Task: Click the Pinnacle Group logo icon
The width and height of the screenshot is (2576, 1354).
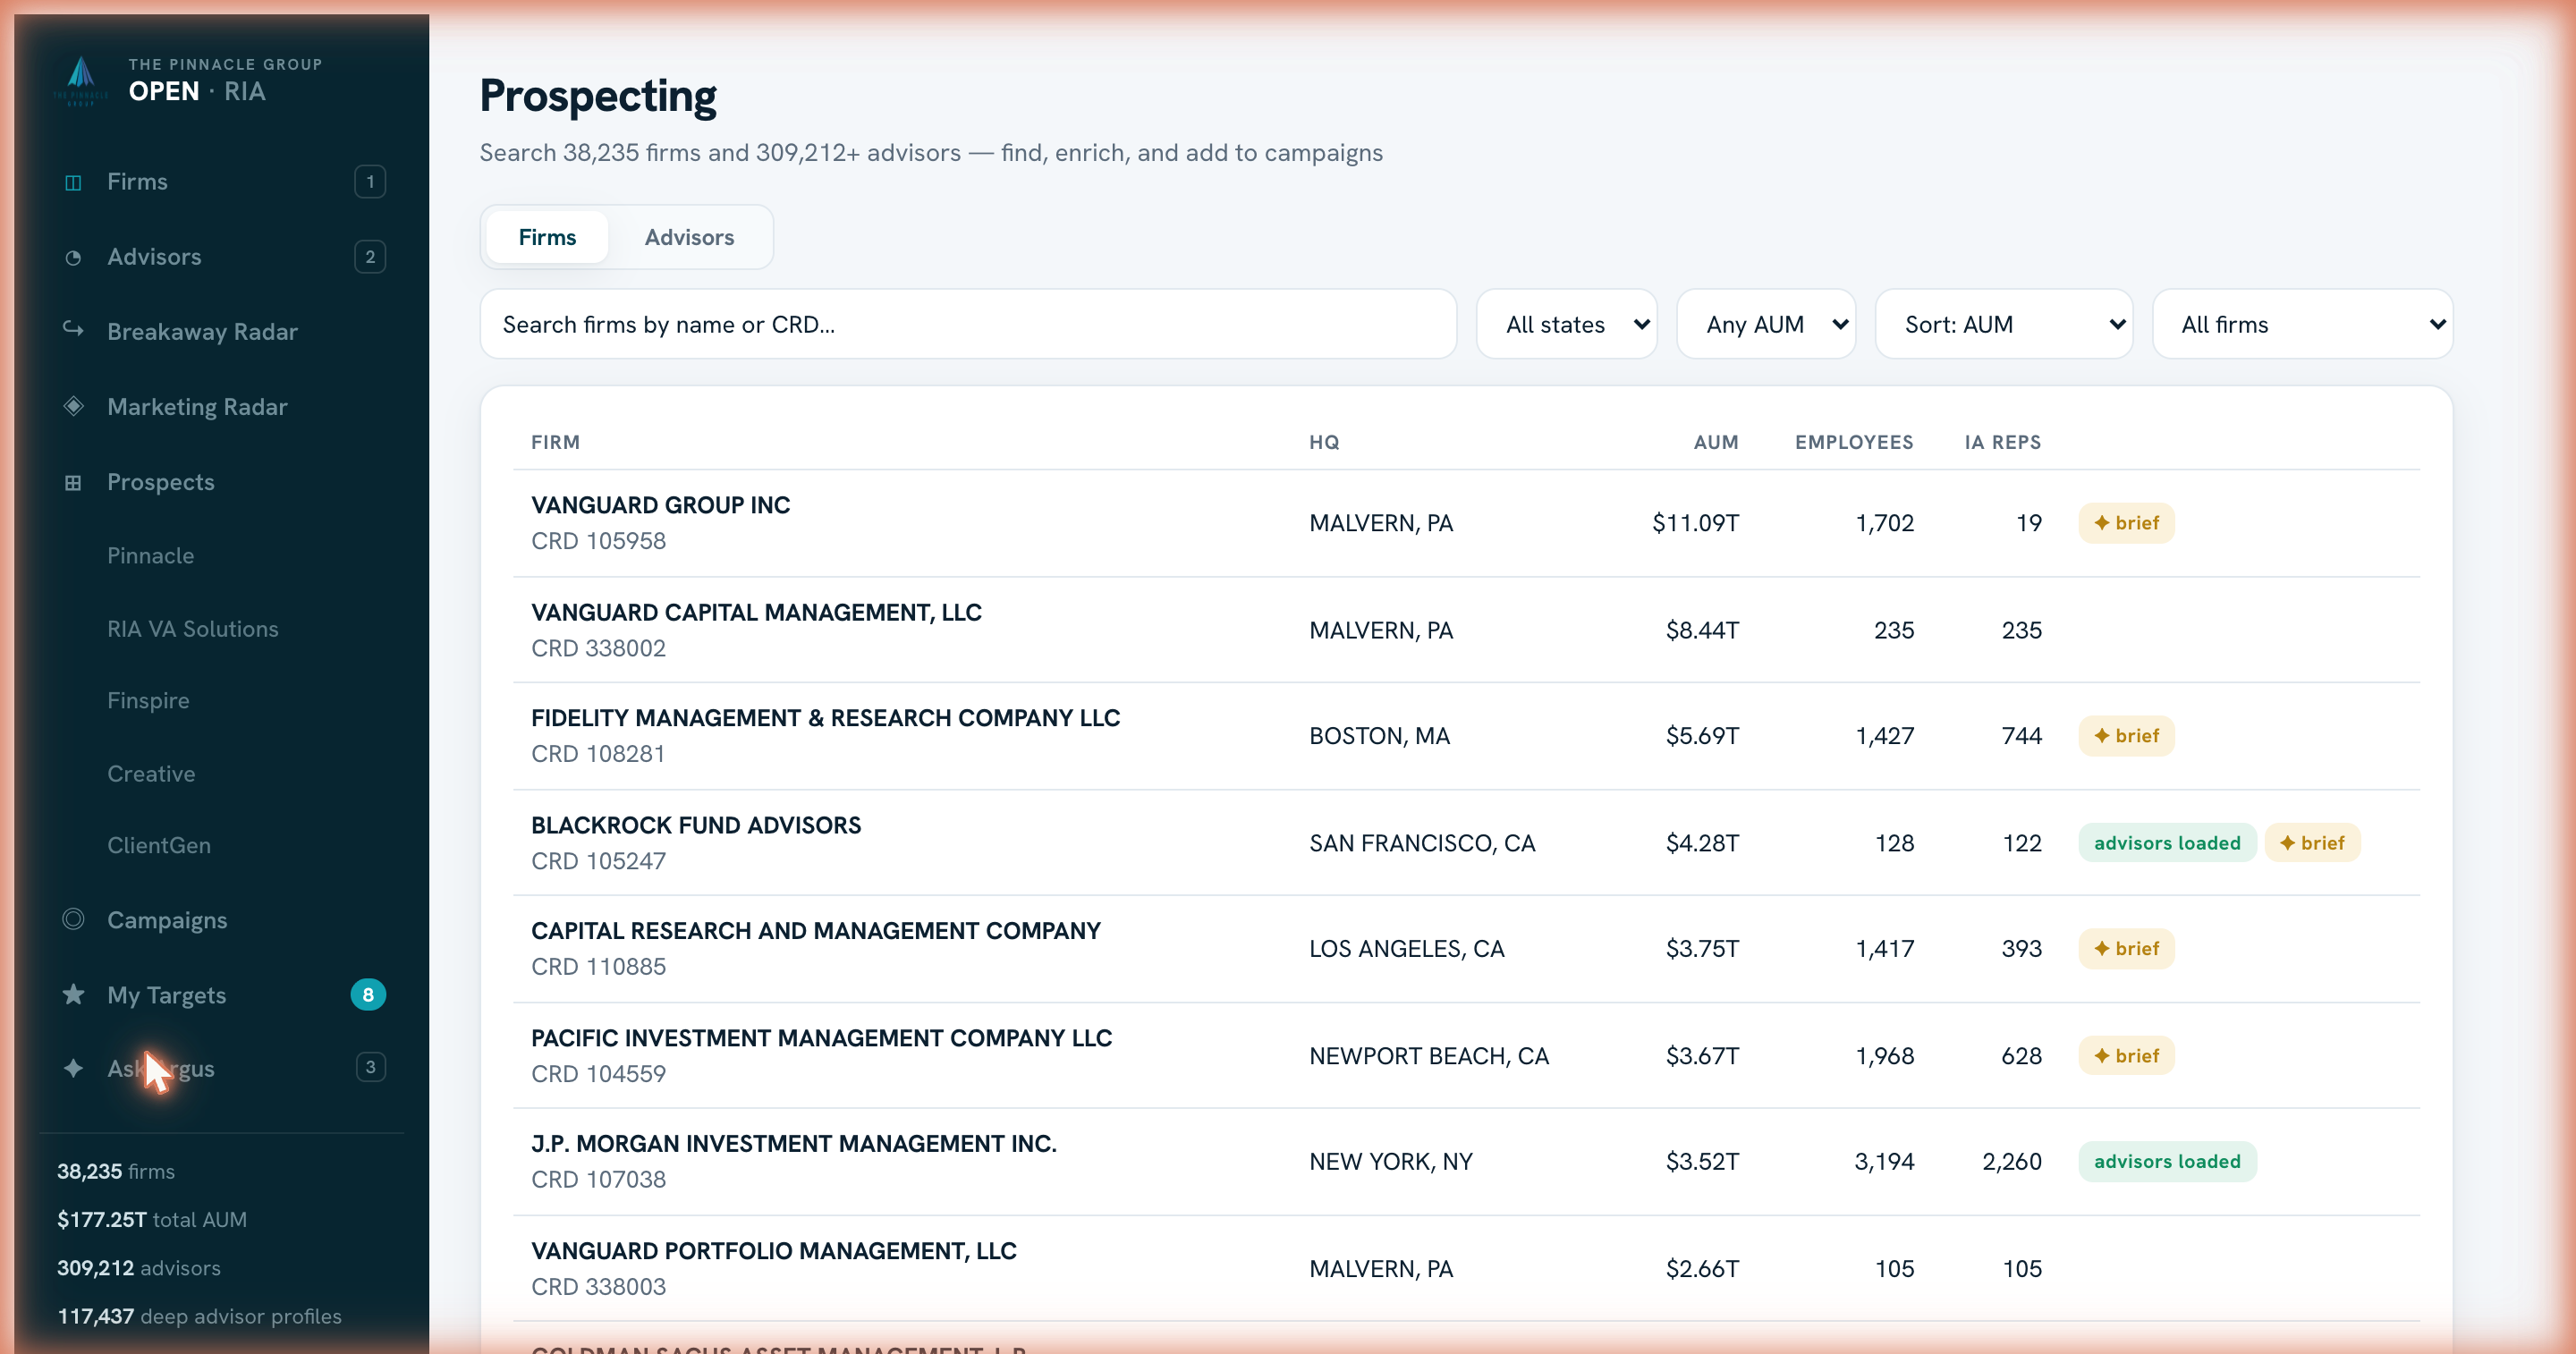Action: (81, 80)
